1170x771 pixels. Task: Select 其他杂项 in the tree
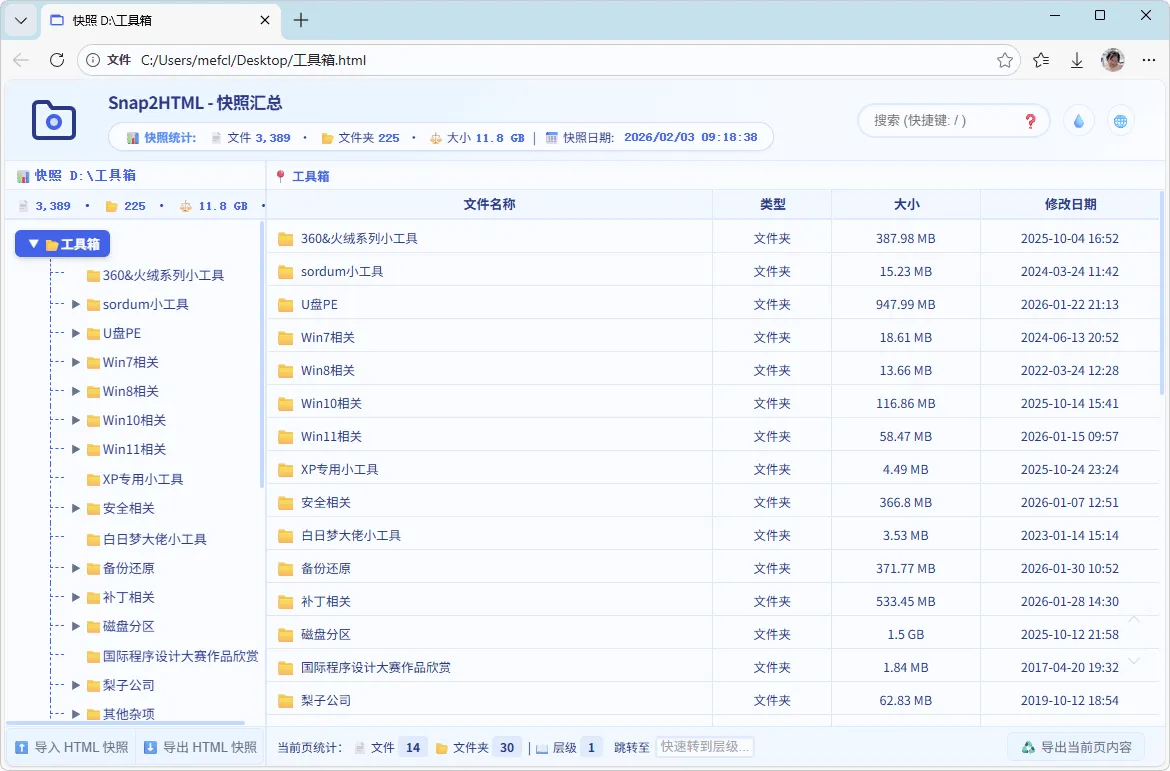(121, 714)
